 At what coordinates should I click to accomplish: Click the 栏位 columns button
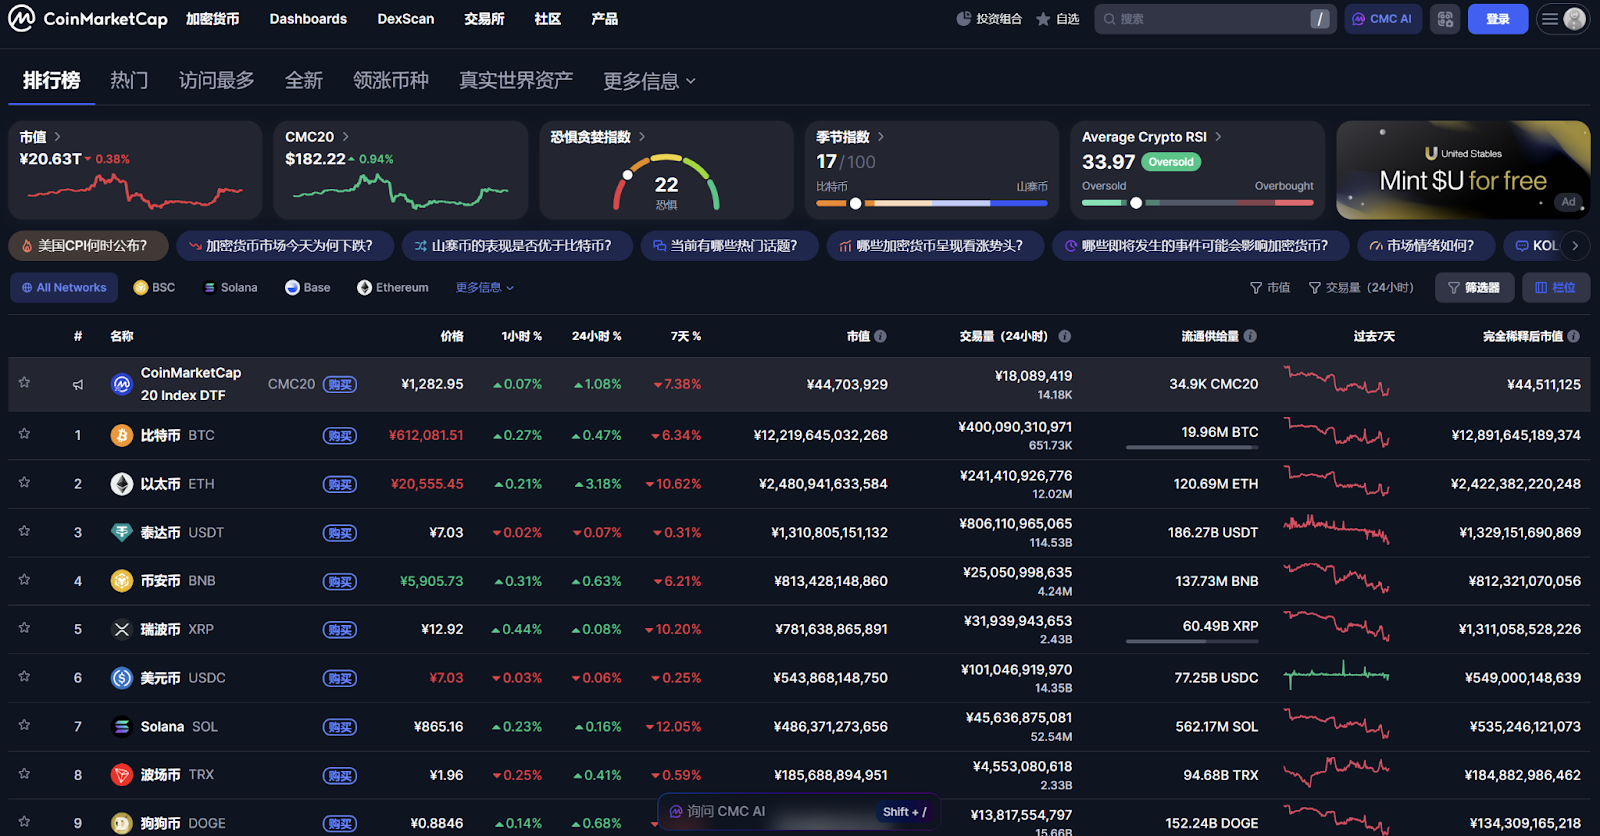[1556, 288]
